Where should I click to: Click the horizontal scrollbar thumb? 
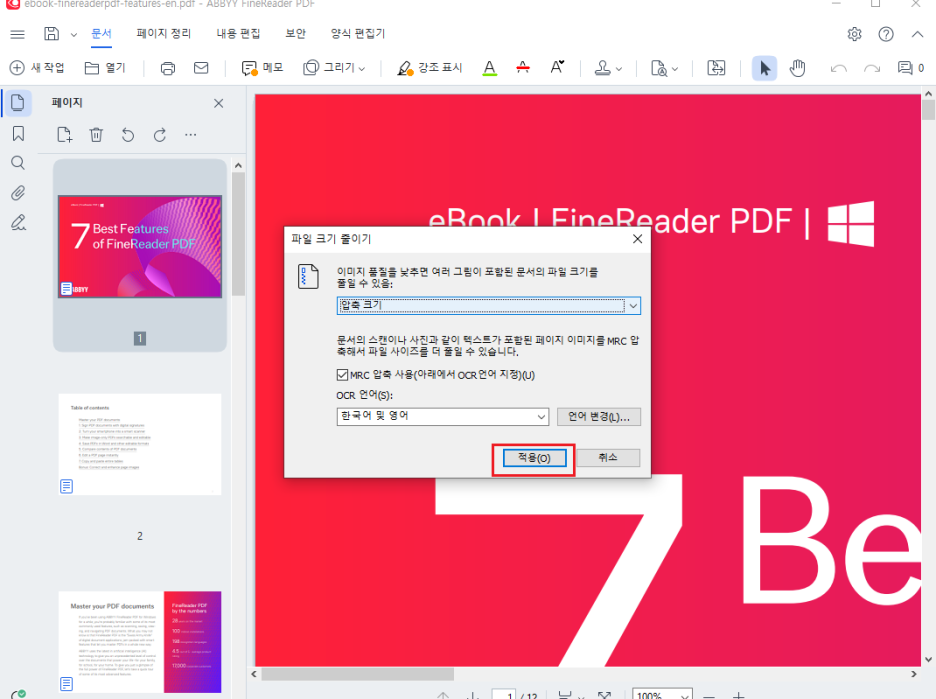pyautogui.click(x=358, y=674)
